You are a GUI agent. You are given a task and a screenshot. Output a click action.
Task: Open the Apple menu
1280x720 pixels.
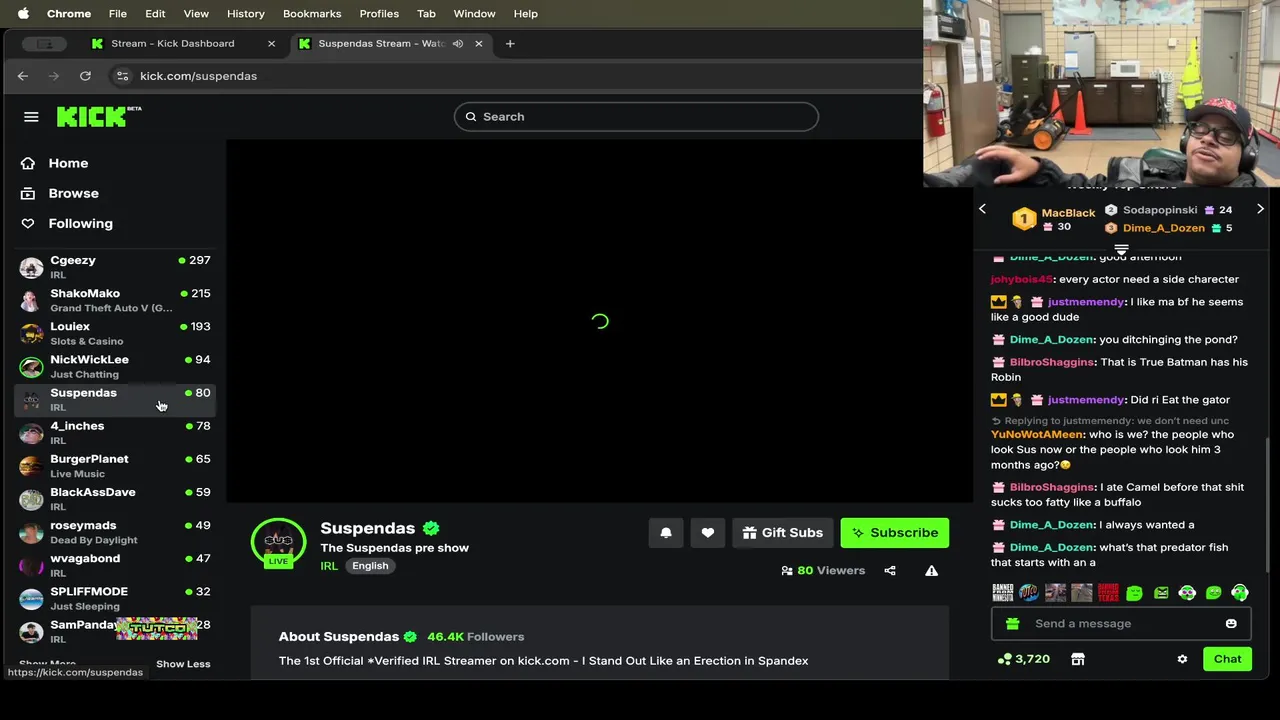click(x=22, y=14)
